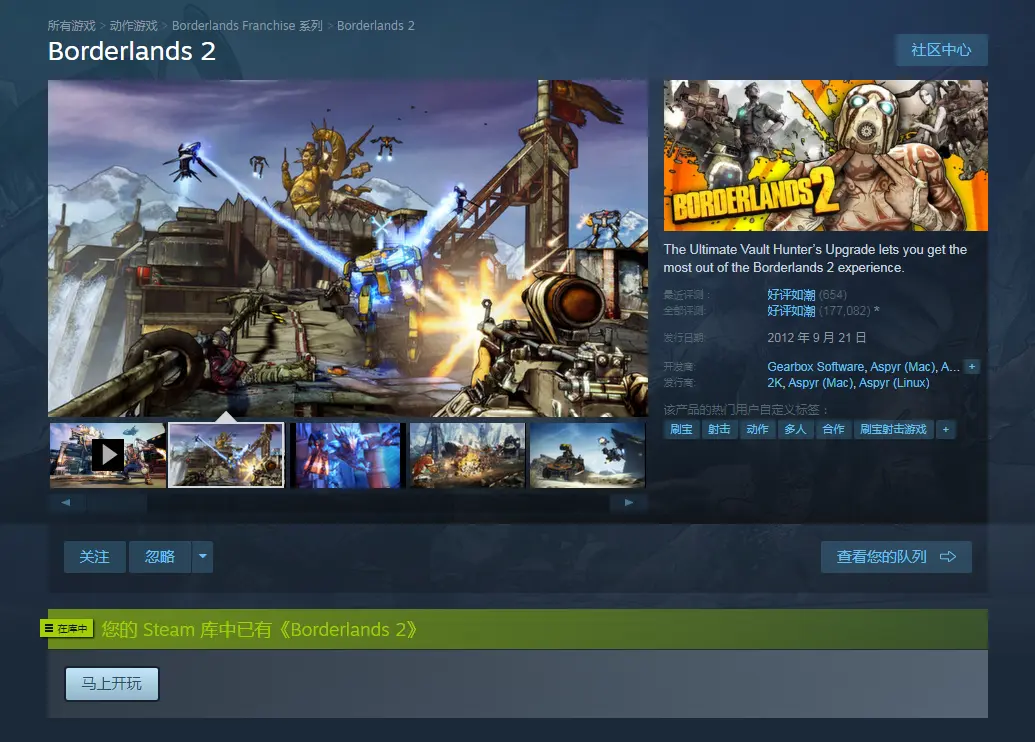Open Gearbox Software developer page

pos(815,366)
